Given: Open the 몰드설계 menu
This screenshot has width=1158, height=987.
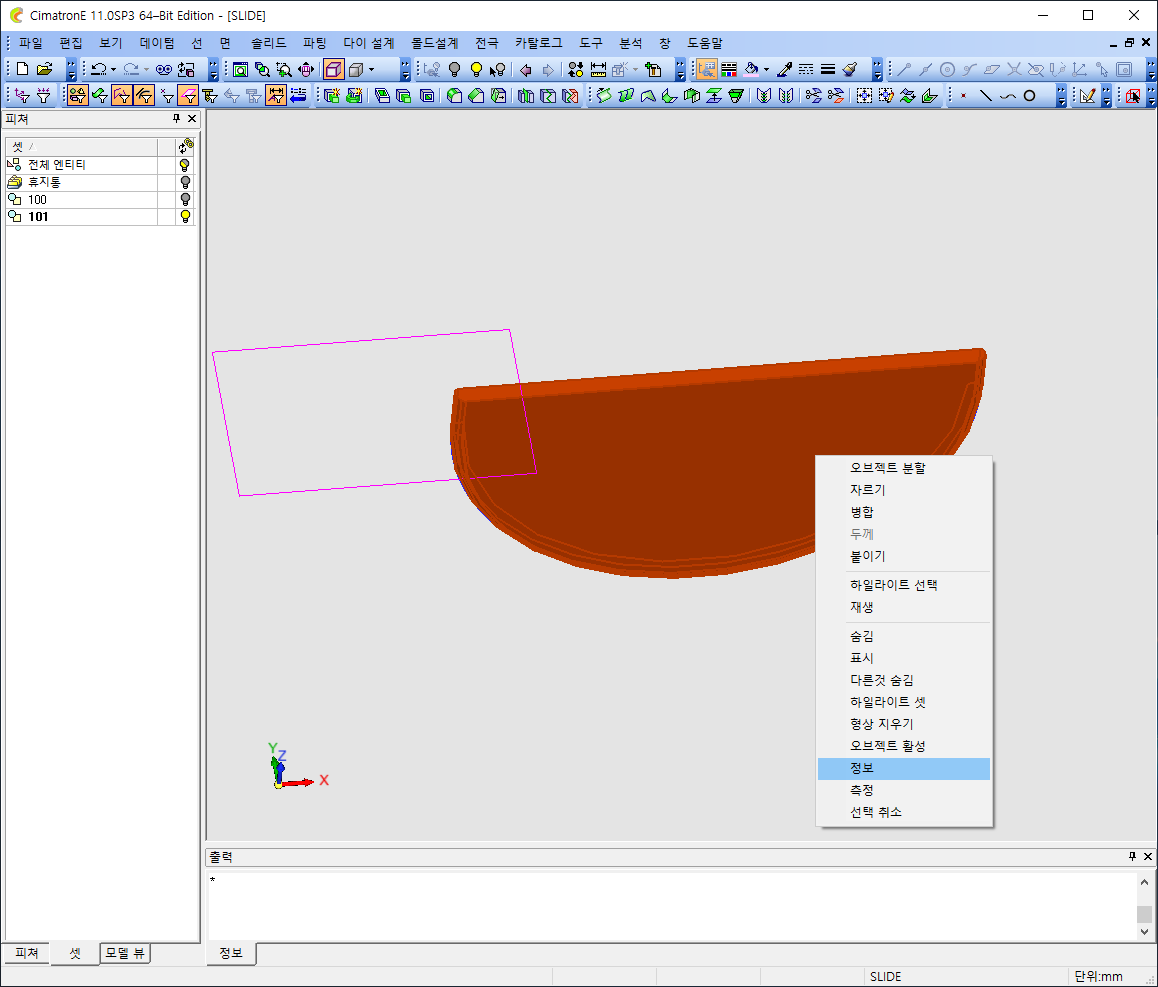Looking at the screenshot, I should click(x=434, y=44).
